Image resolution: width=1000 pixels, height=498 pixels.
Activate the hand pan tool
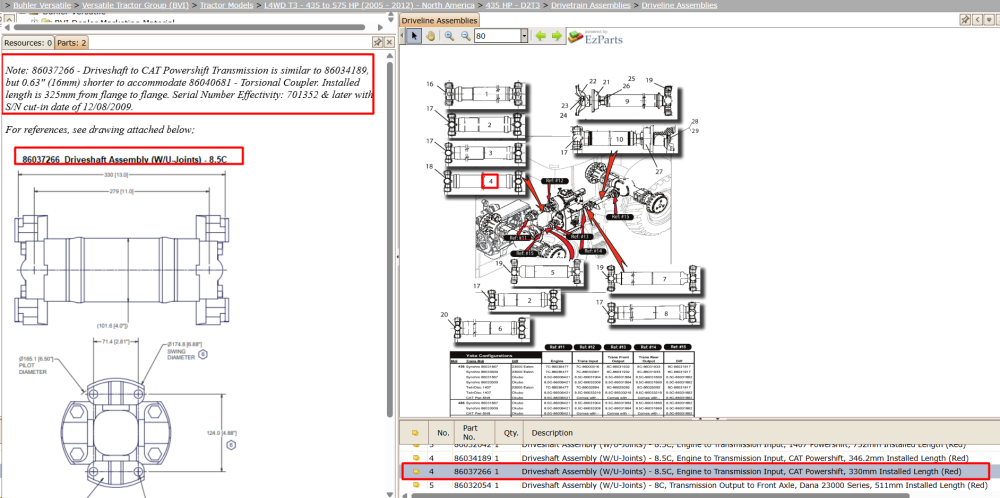tap(430, 36)
